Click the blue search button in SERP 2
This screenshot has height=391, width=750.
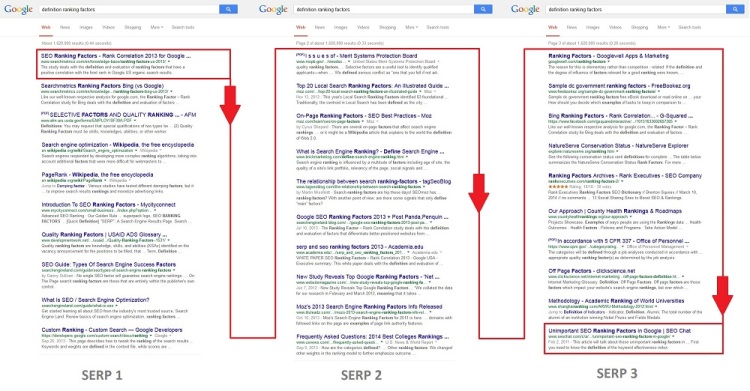pyautogui.click(x=483, y=9)
